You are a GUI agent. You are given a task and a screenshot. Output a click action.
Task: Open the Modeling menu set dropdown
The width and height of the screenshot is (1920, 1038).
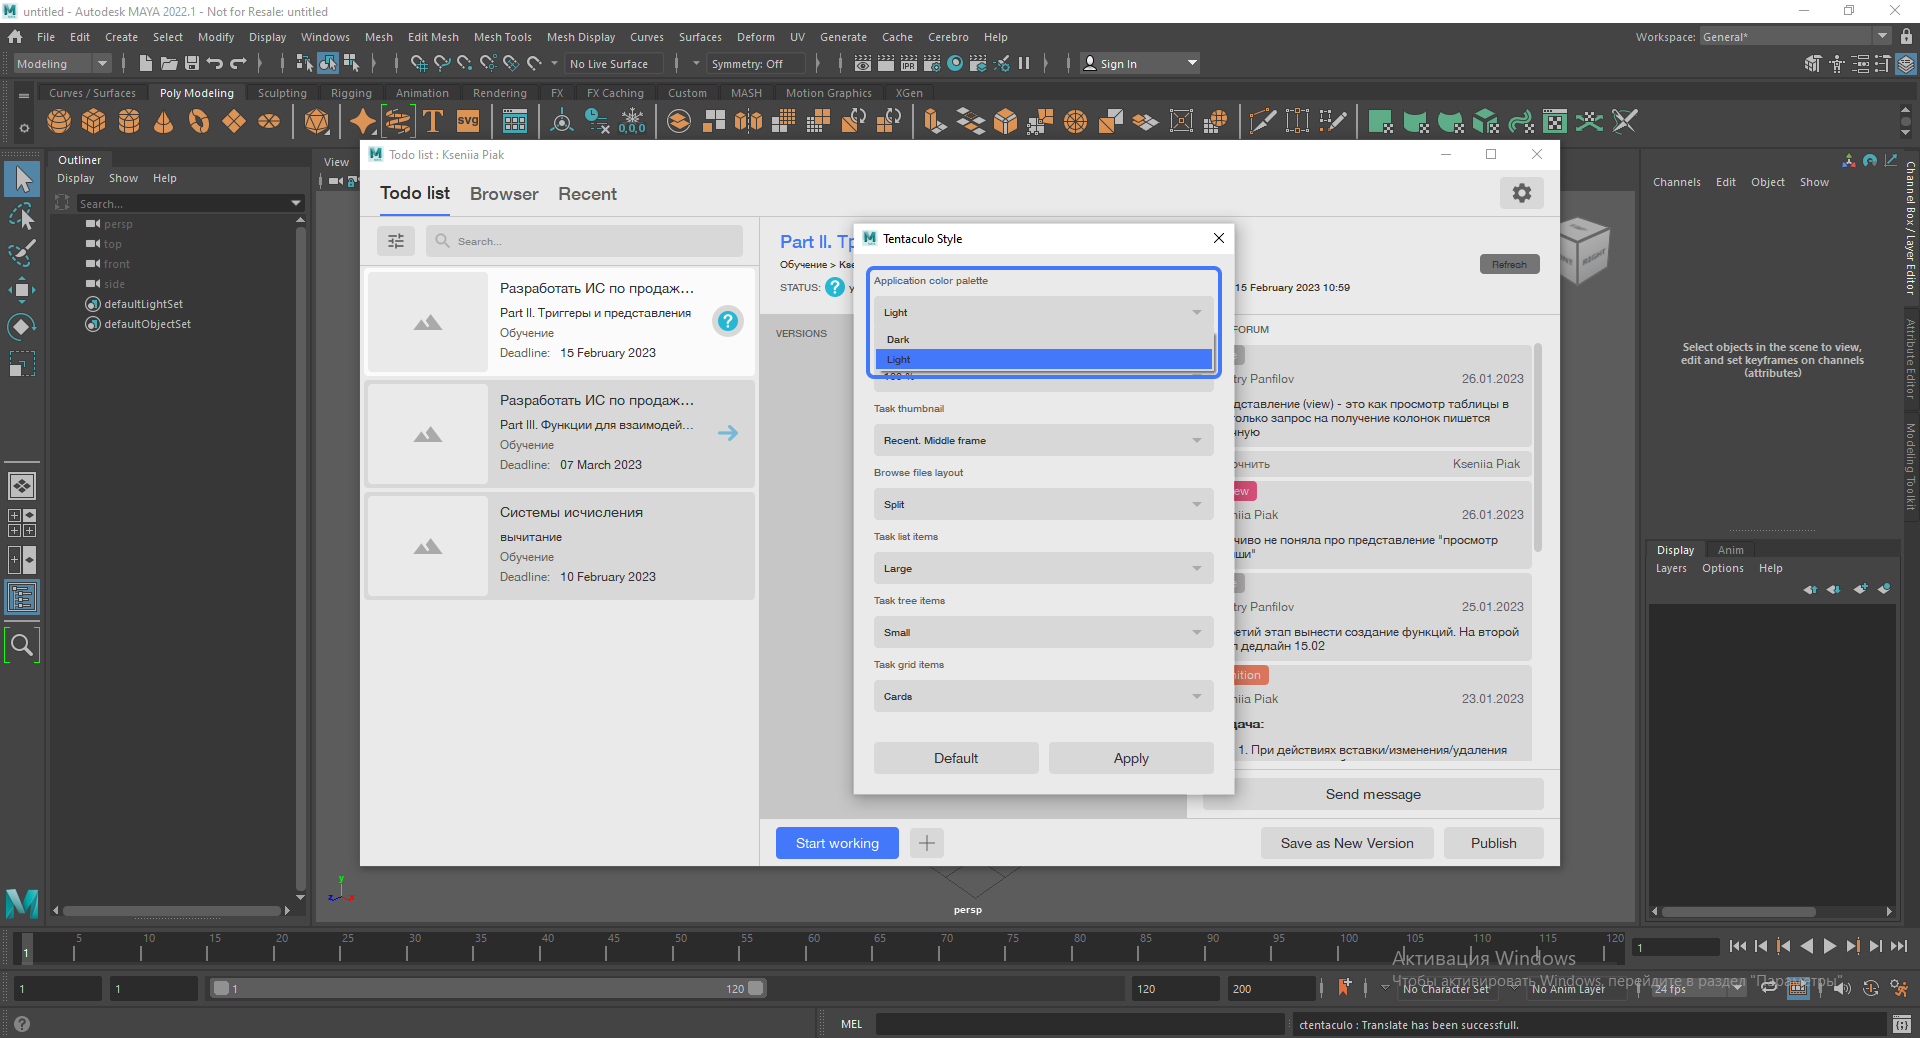62,64
